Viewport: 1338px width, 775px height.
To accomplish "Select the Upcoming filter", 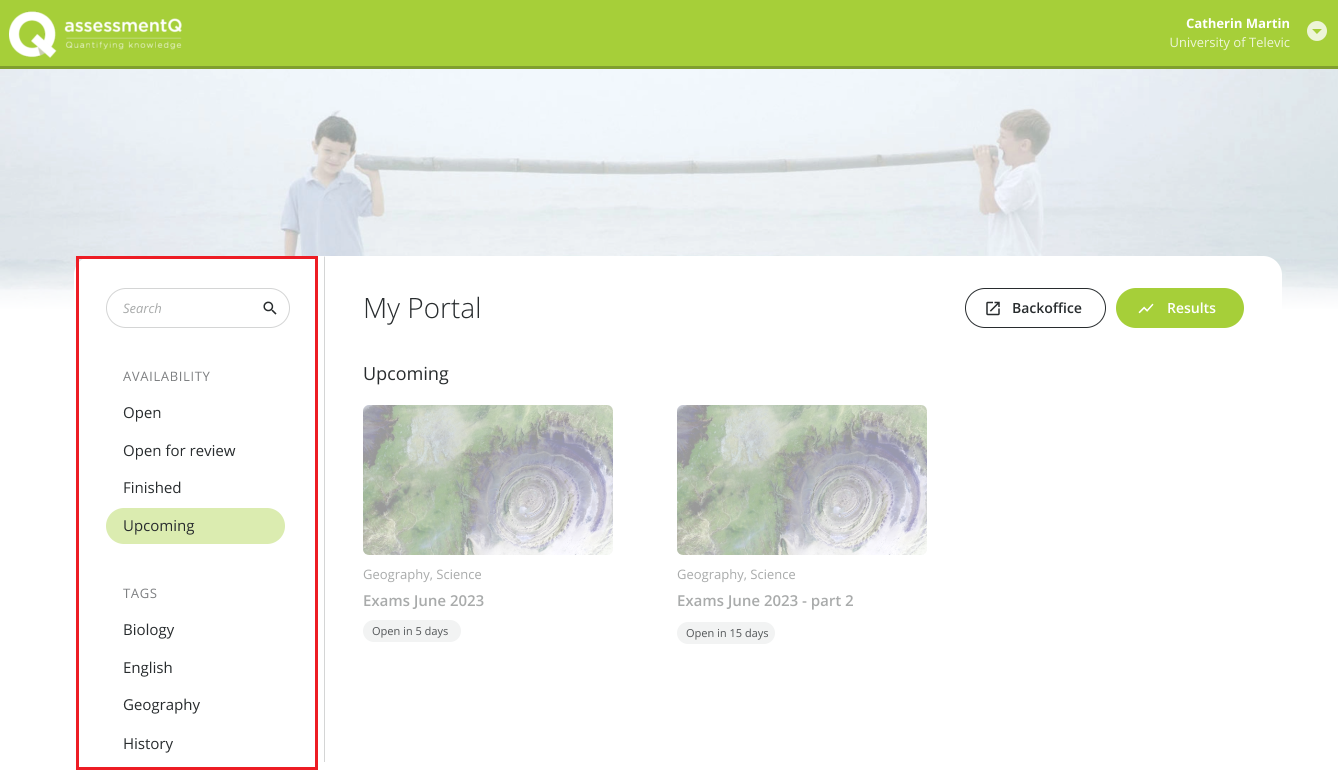I will click(x=195, y=526).
